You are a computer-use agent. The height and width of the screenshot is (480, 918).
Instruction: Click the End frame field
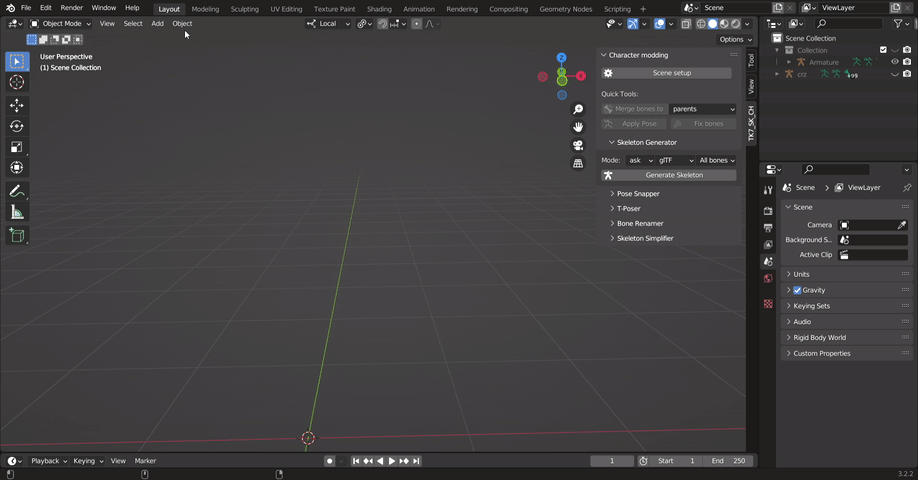pyautogui.click(x=729, y=461)
